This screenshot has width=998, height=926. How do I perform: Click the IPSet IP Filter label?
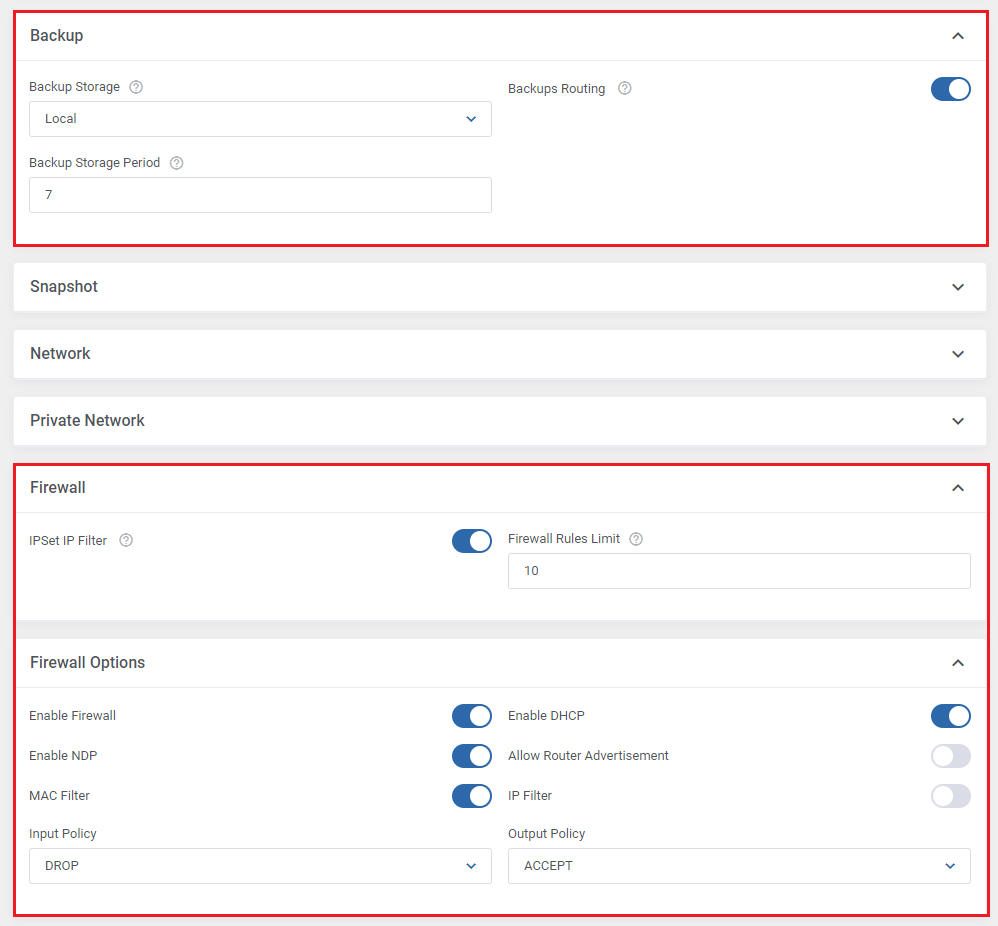coord(68,541)
